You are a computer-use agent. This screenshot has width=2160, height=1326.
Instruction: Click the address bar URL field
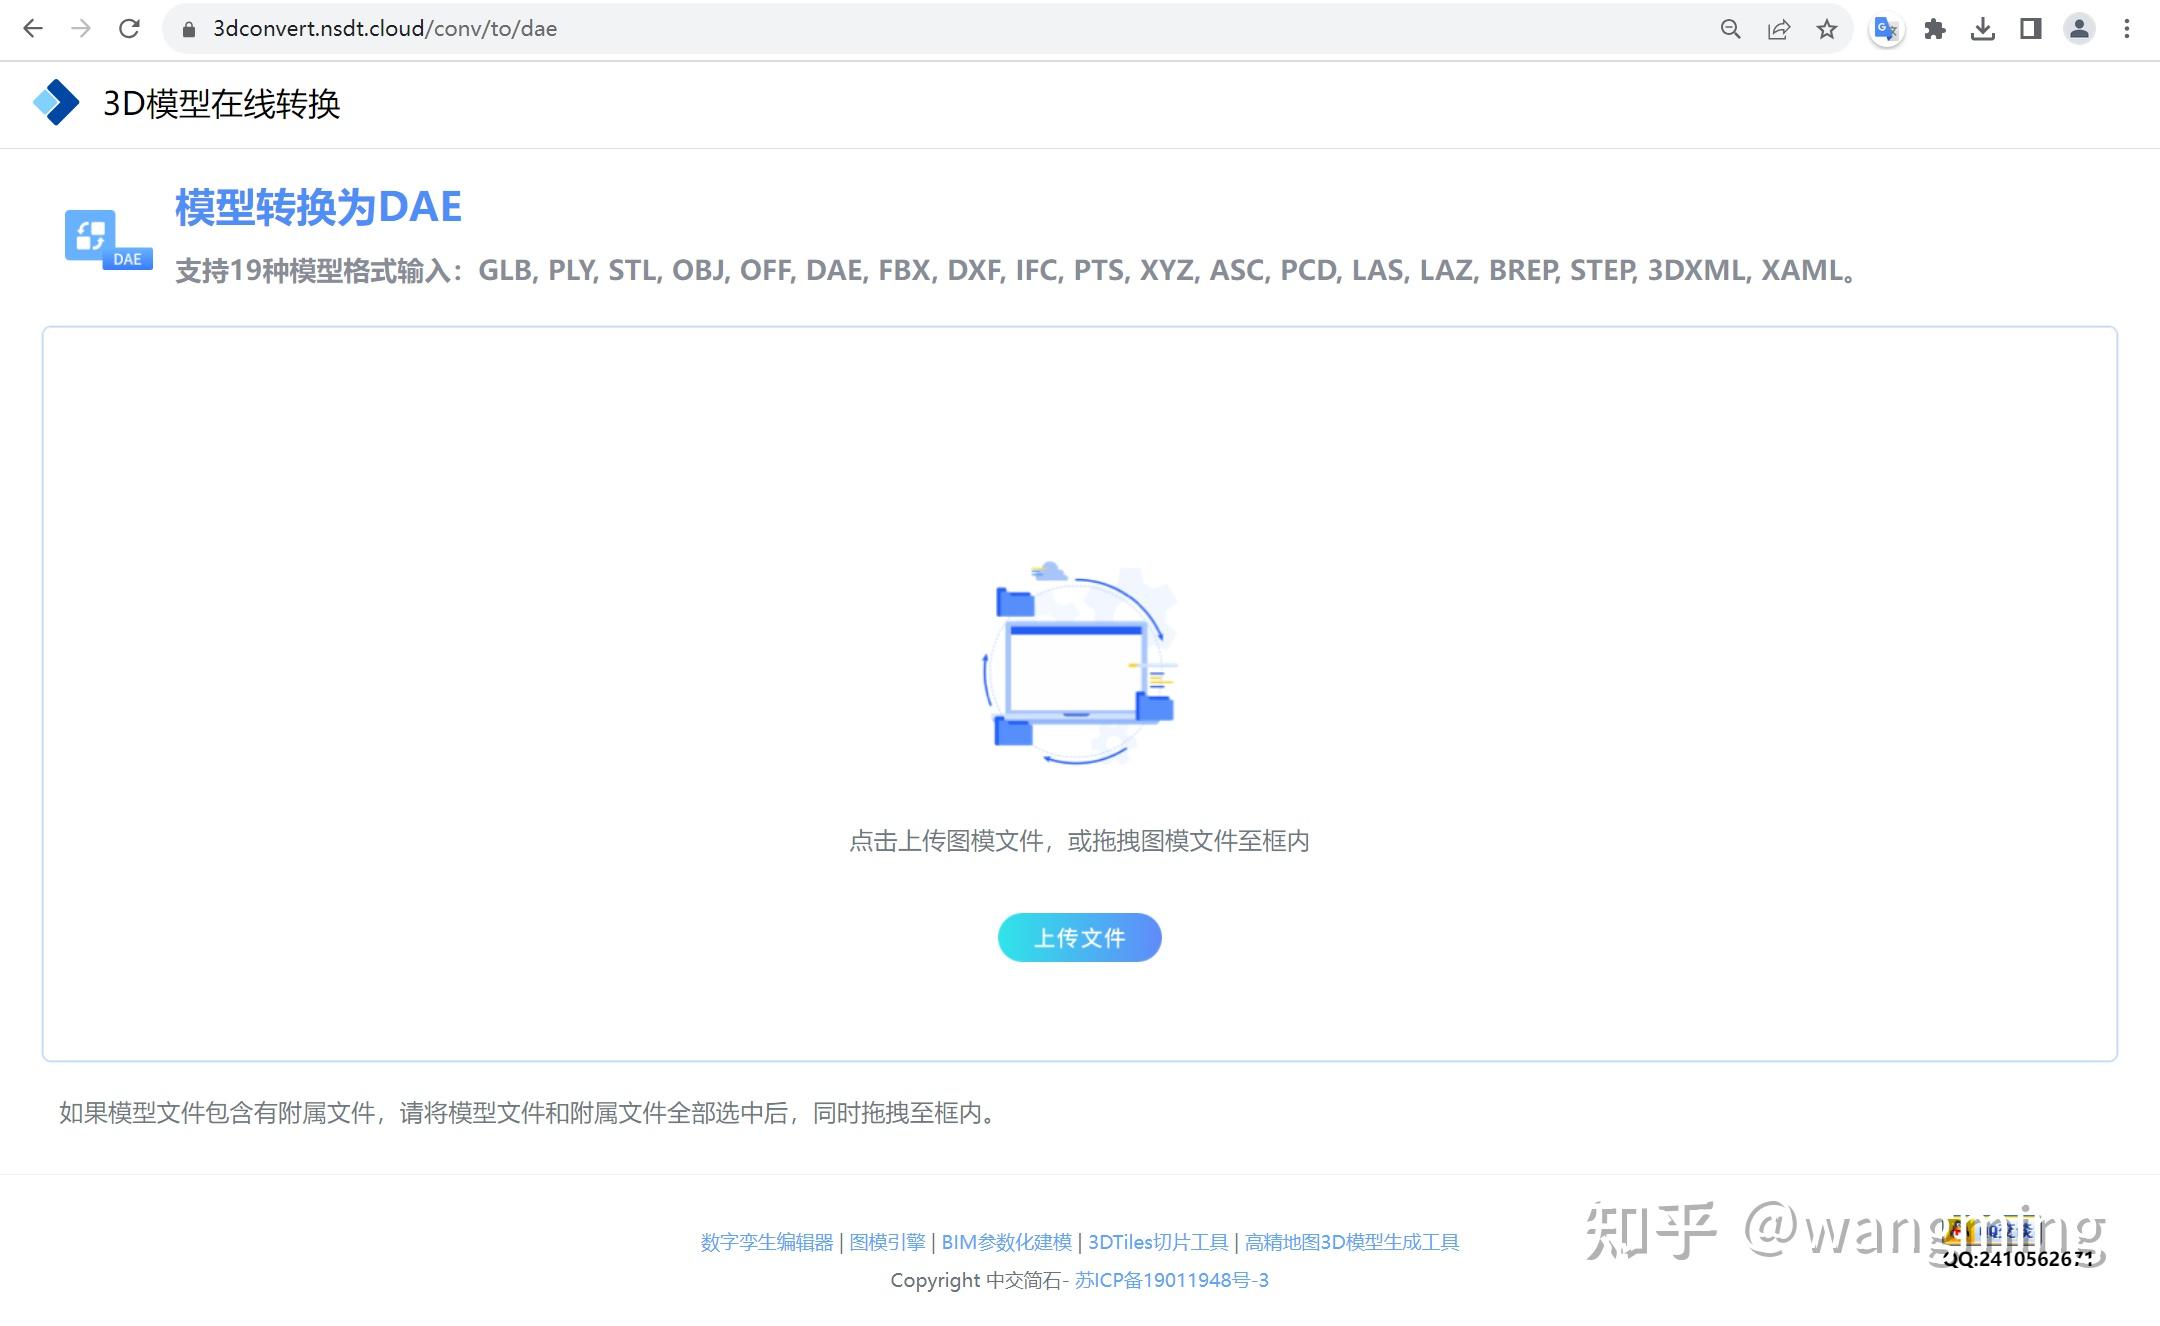click(x=385, y=28)
